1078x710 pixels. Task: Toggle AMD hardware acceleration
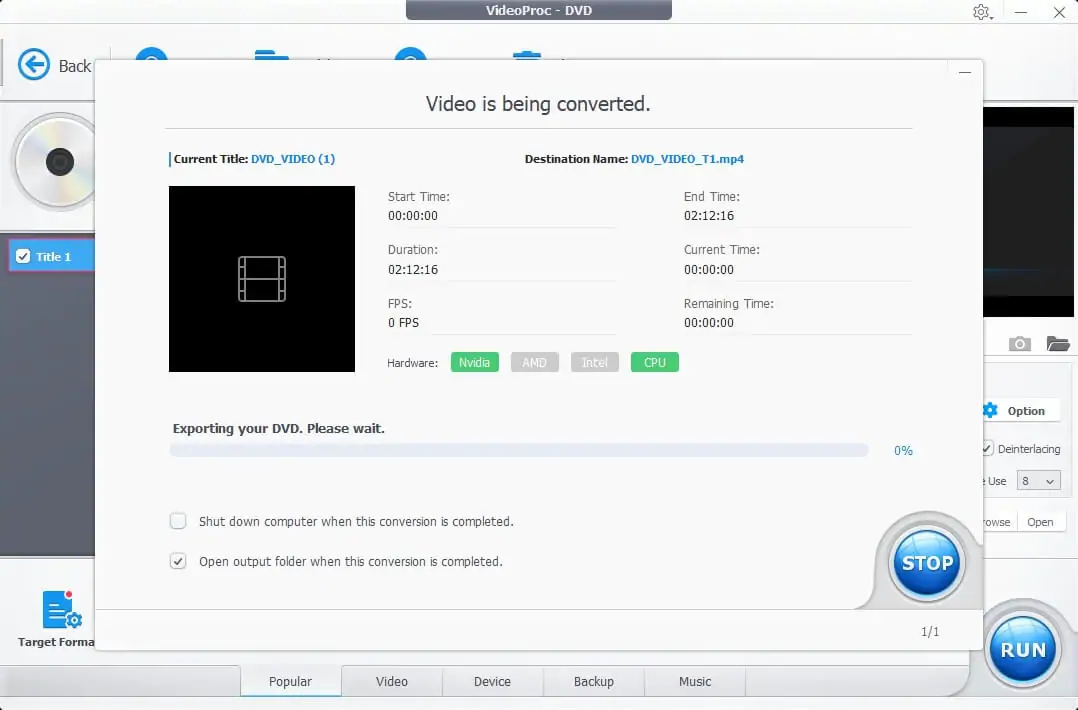click(534, 362)
